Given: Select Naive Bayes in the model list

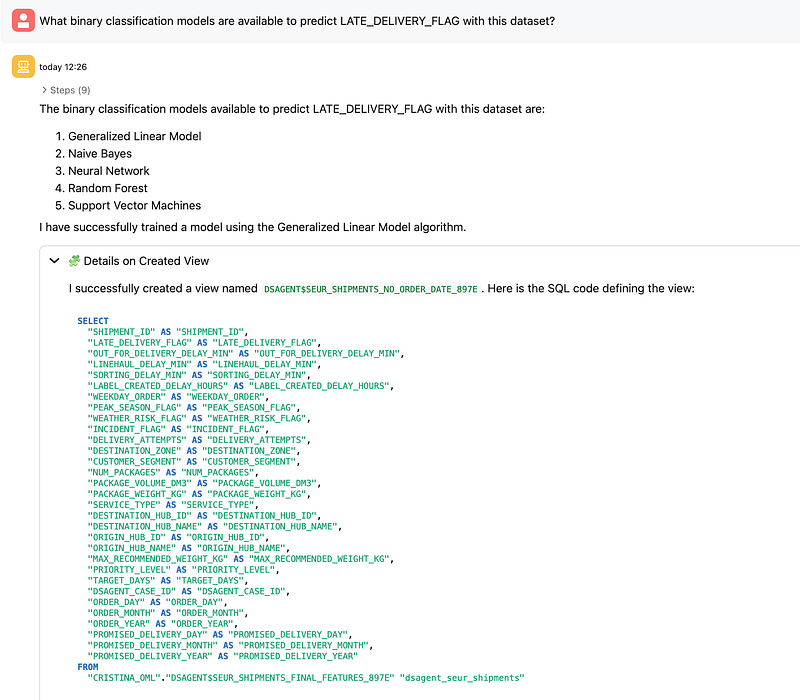Looking at the screenshot, I should click(x=100, y=154).
